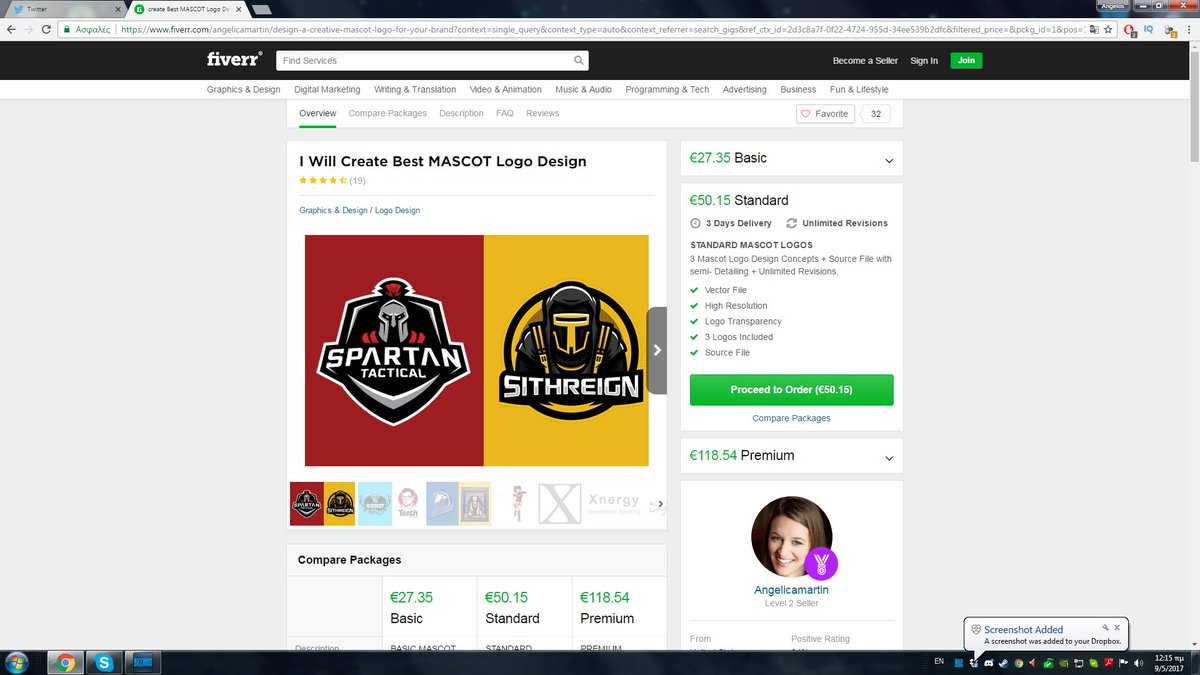
Task: Bookmark page with the star icon
Action: point(1110,30)
